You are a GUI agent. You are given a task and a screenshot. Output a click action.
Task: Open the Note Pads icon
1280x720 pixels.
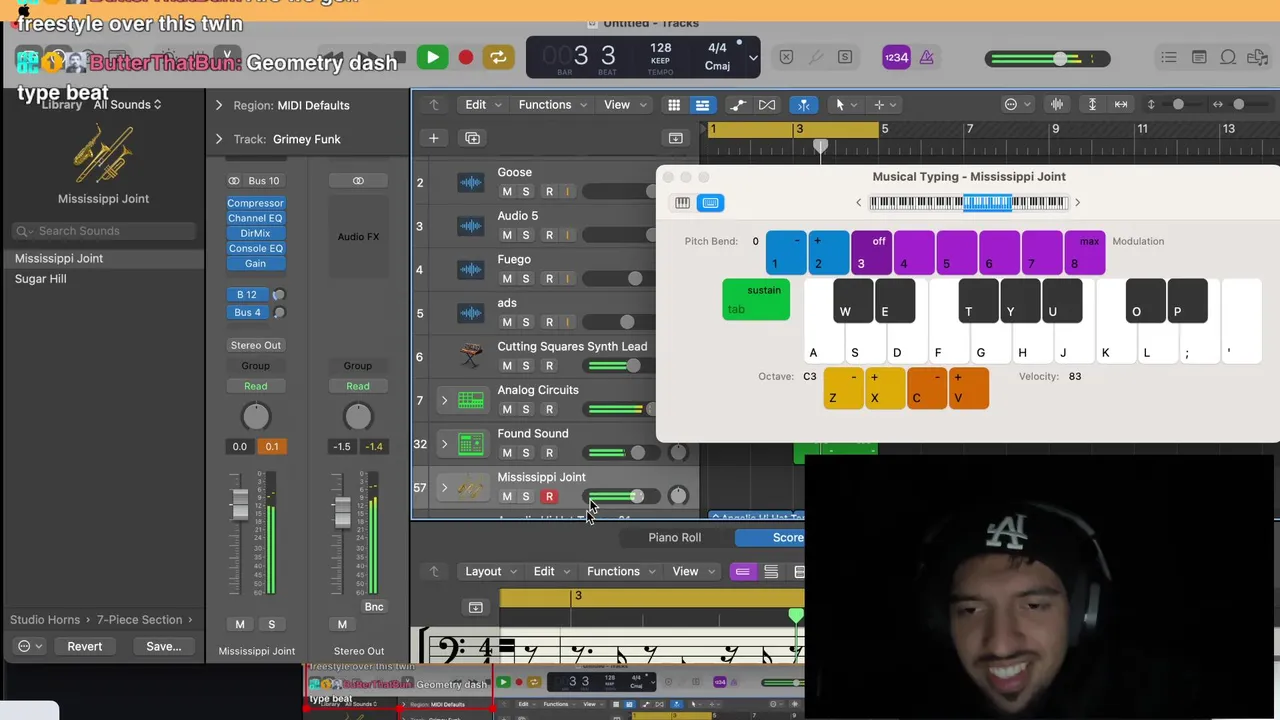1199,58
